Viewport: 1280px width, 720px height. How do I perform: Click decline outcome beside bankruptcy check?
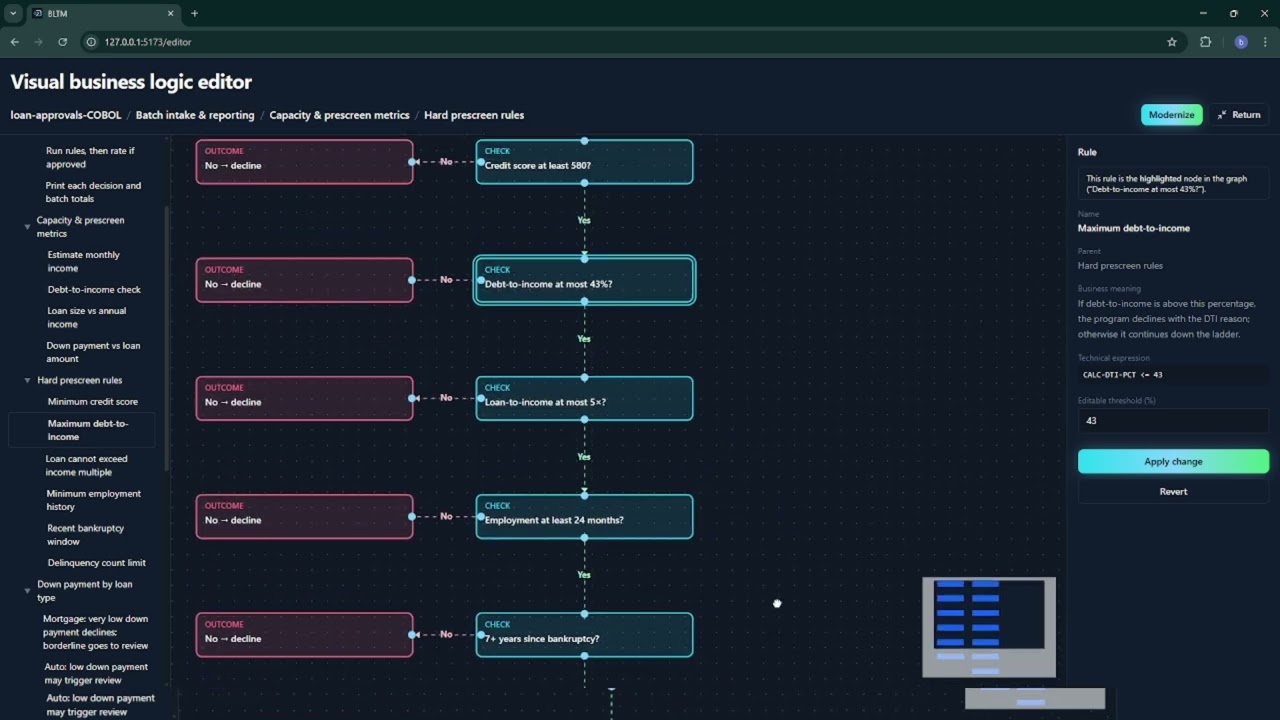click(x=304, y=635)
